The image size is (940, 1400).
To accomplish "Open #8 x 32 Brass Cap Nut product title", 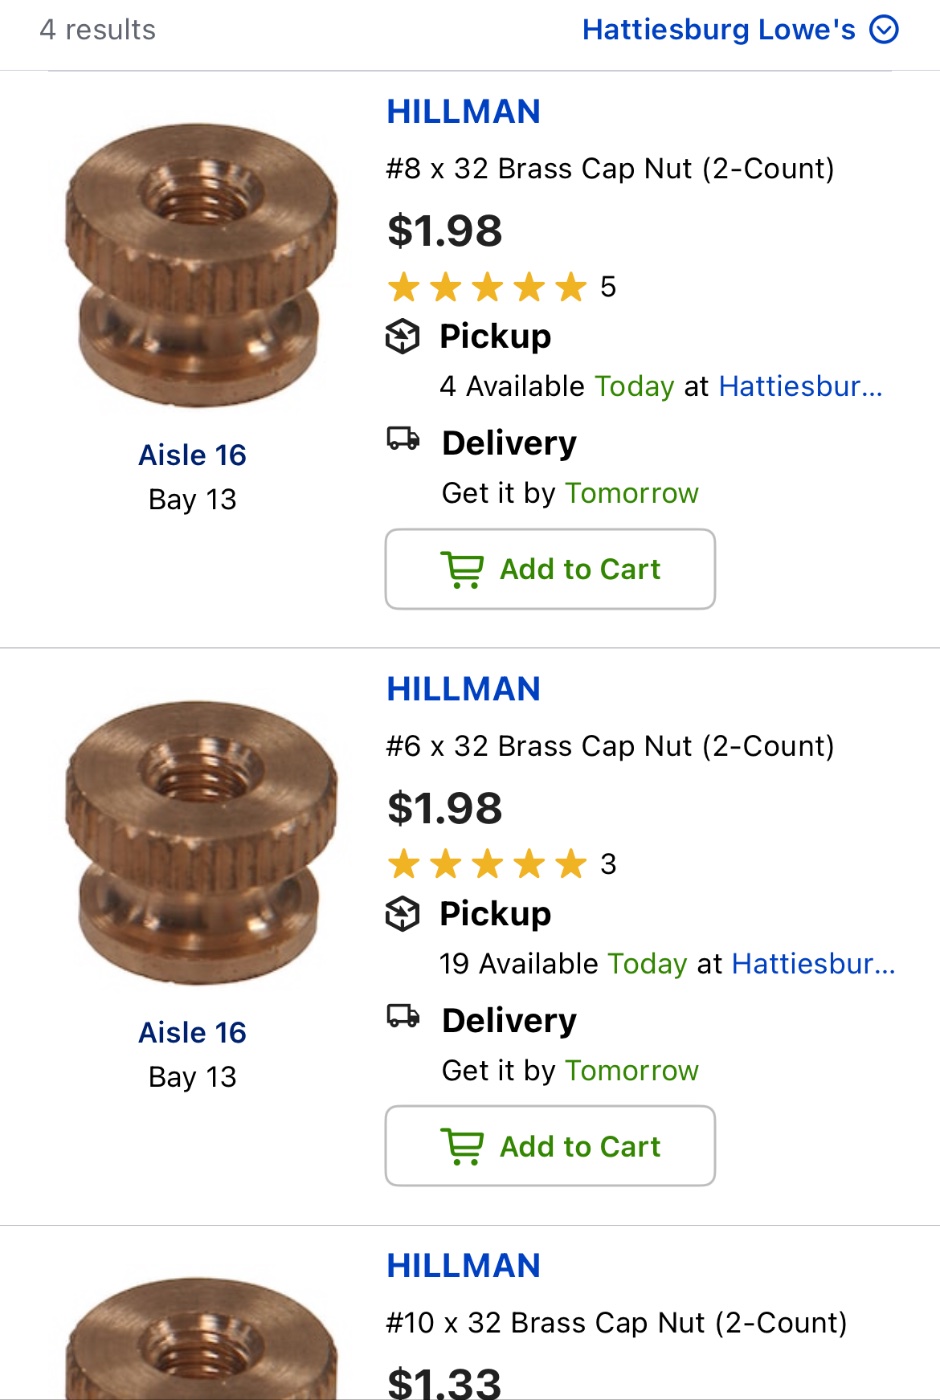I will pyautogui.click(x=610, y=169).
